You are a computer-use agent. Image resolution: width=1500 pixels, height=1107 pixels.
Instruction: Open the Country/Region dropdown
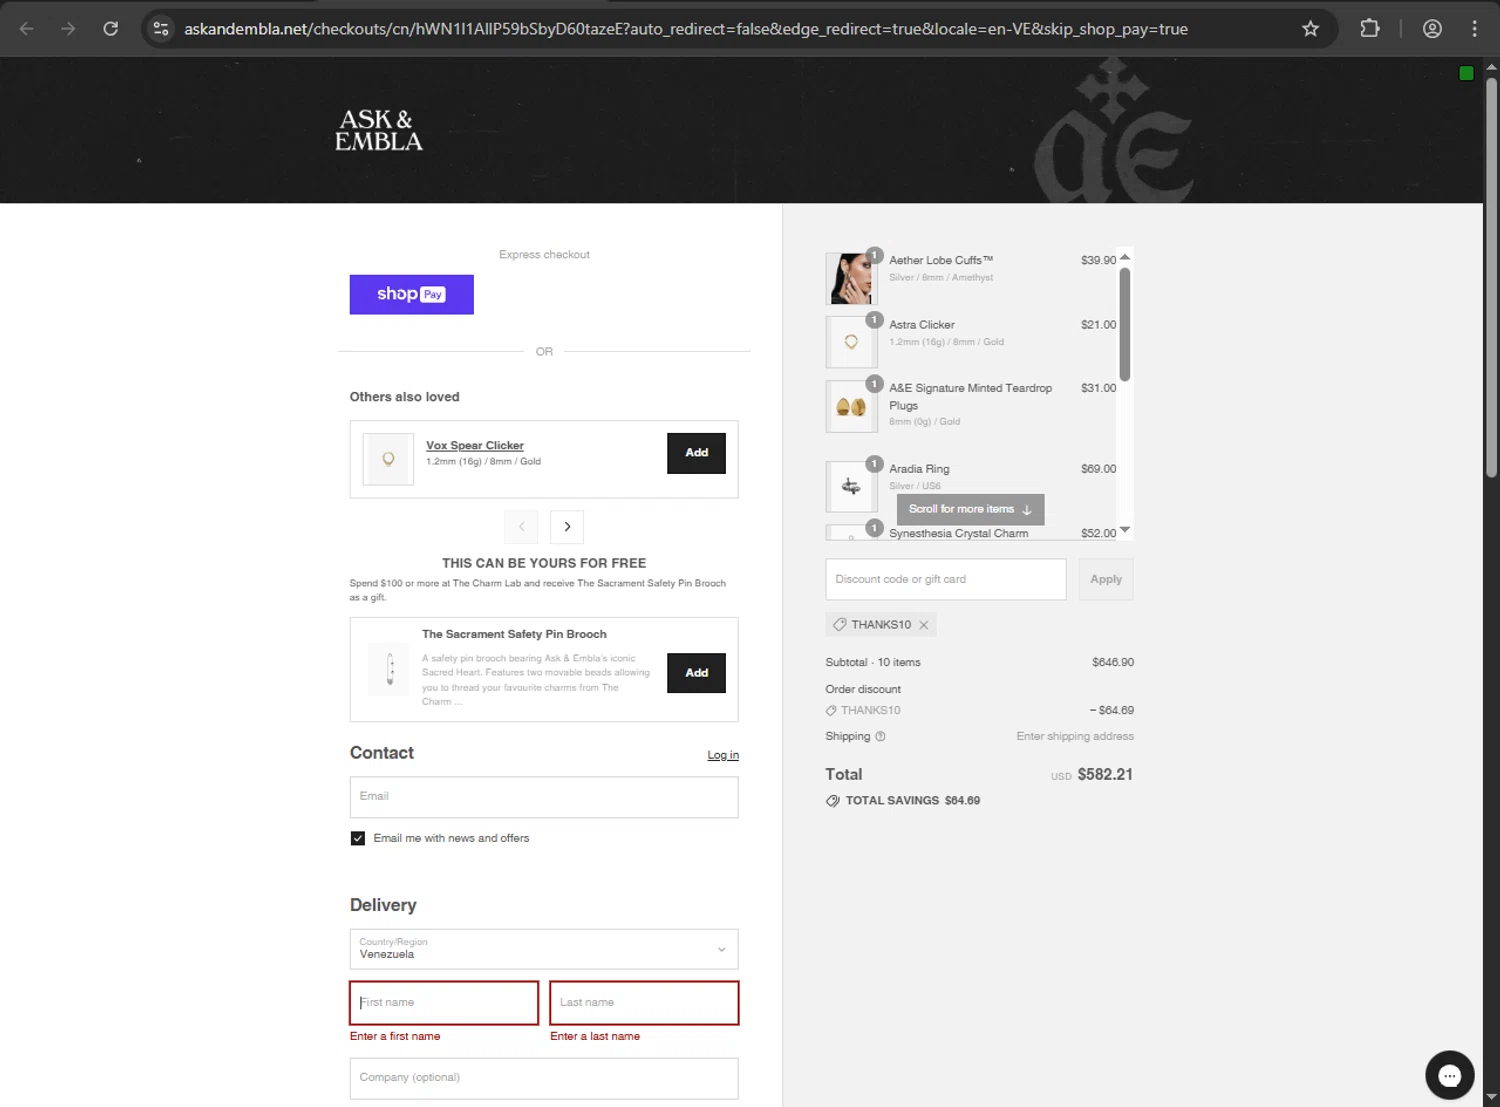pyautogui.click(x=544, y=949)
